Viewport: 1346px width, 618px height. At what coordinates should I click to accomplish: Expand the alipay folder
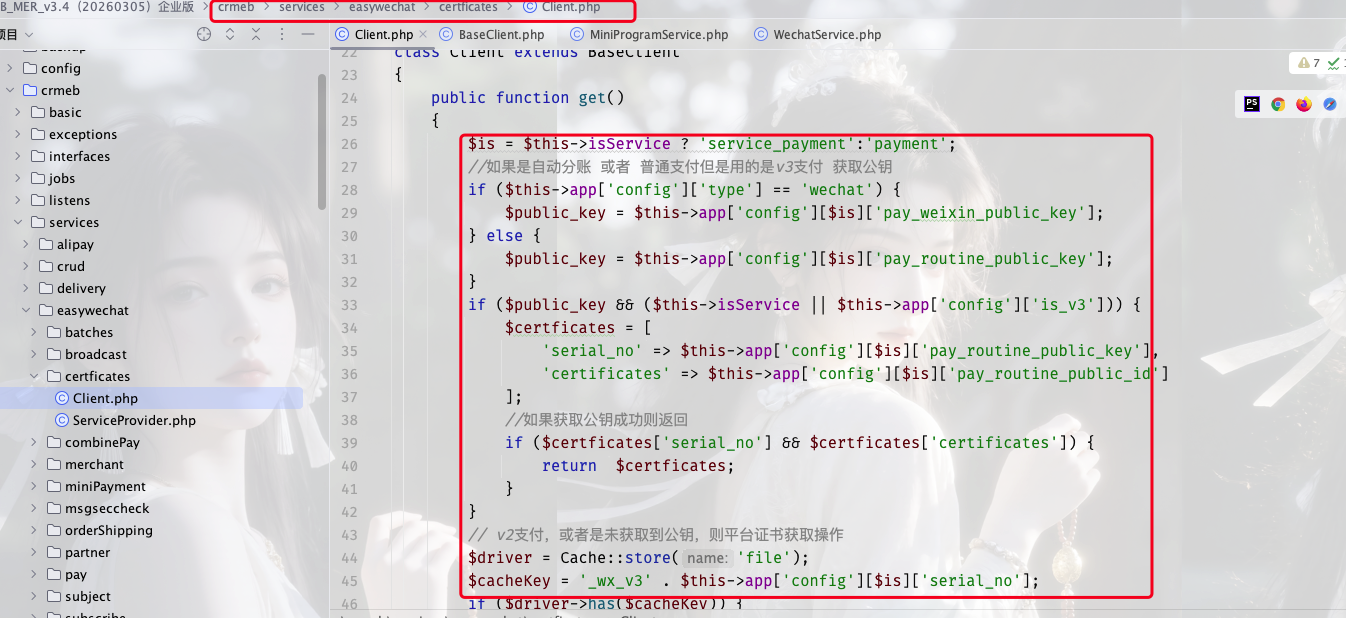(27, 244)
